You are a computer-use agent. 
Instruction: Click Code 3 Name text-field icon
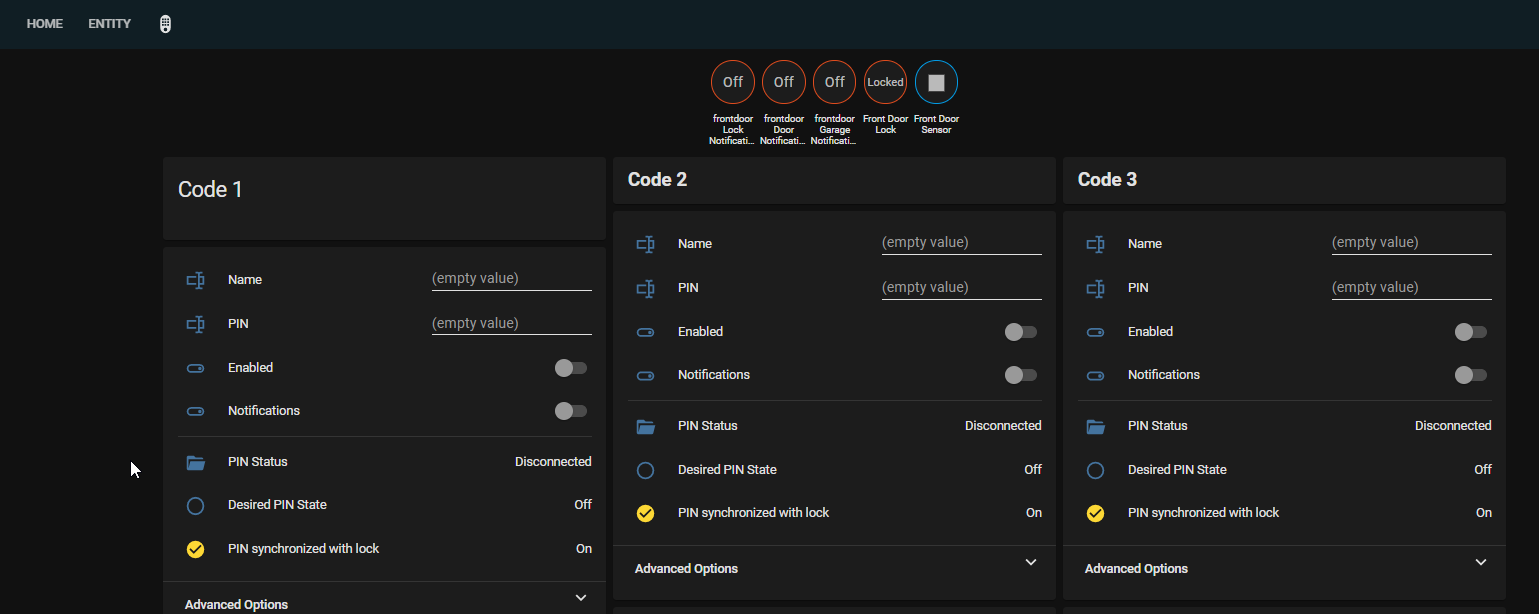1095,244
